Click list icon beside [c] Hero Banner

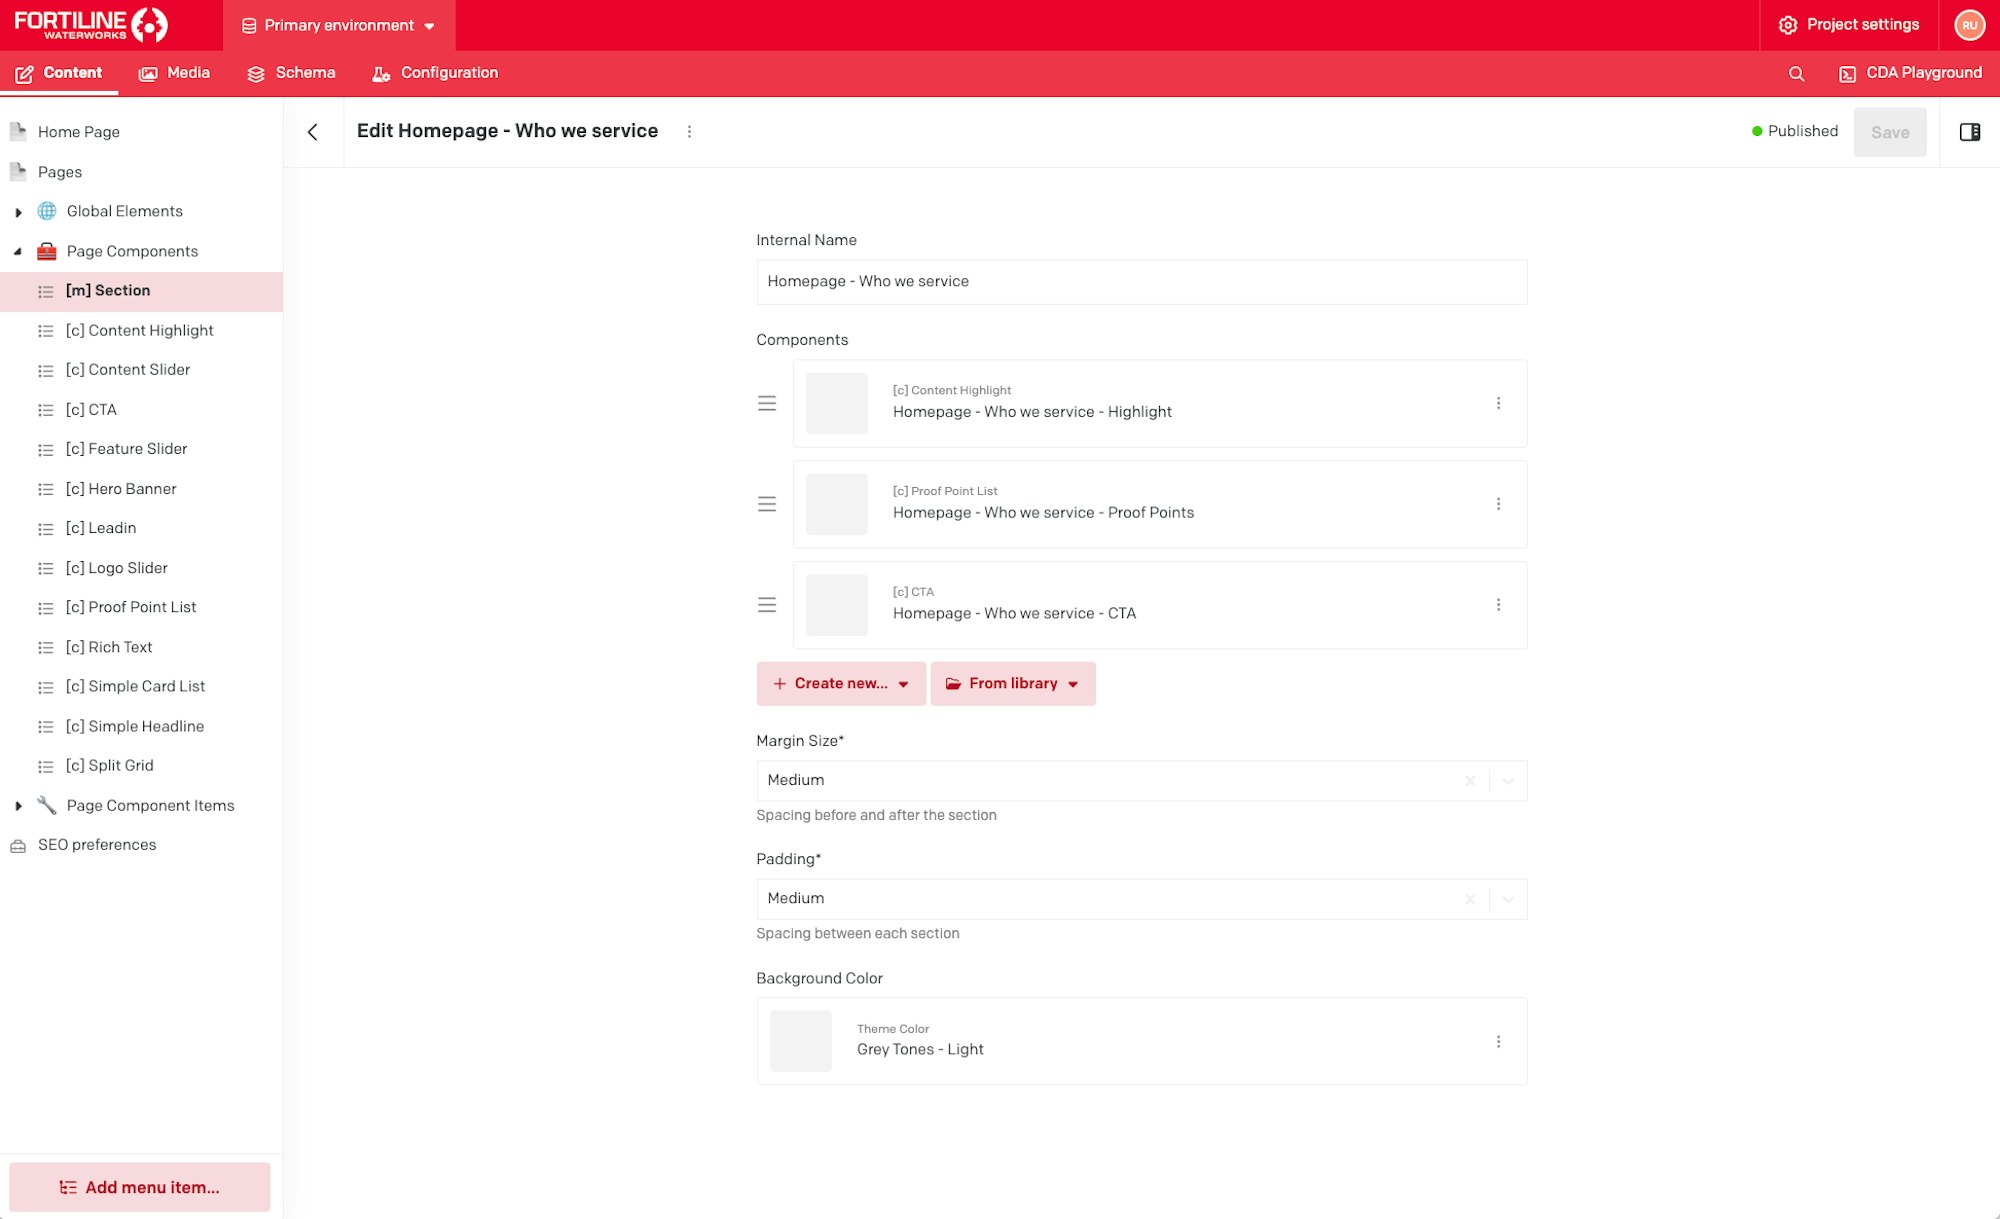click(45, 489)
